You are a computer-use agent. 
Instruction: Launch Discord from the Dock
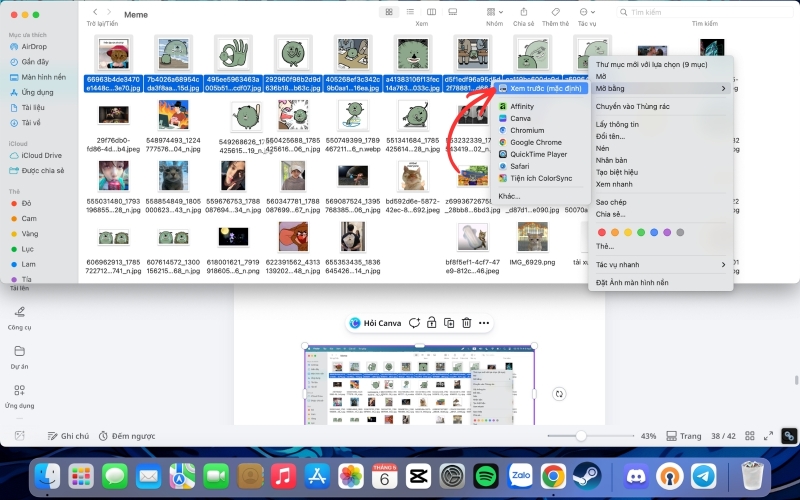point(636,477)
